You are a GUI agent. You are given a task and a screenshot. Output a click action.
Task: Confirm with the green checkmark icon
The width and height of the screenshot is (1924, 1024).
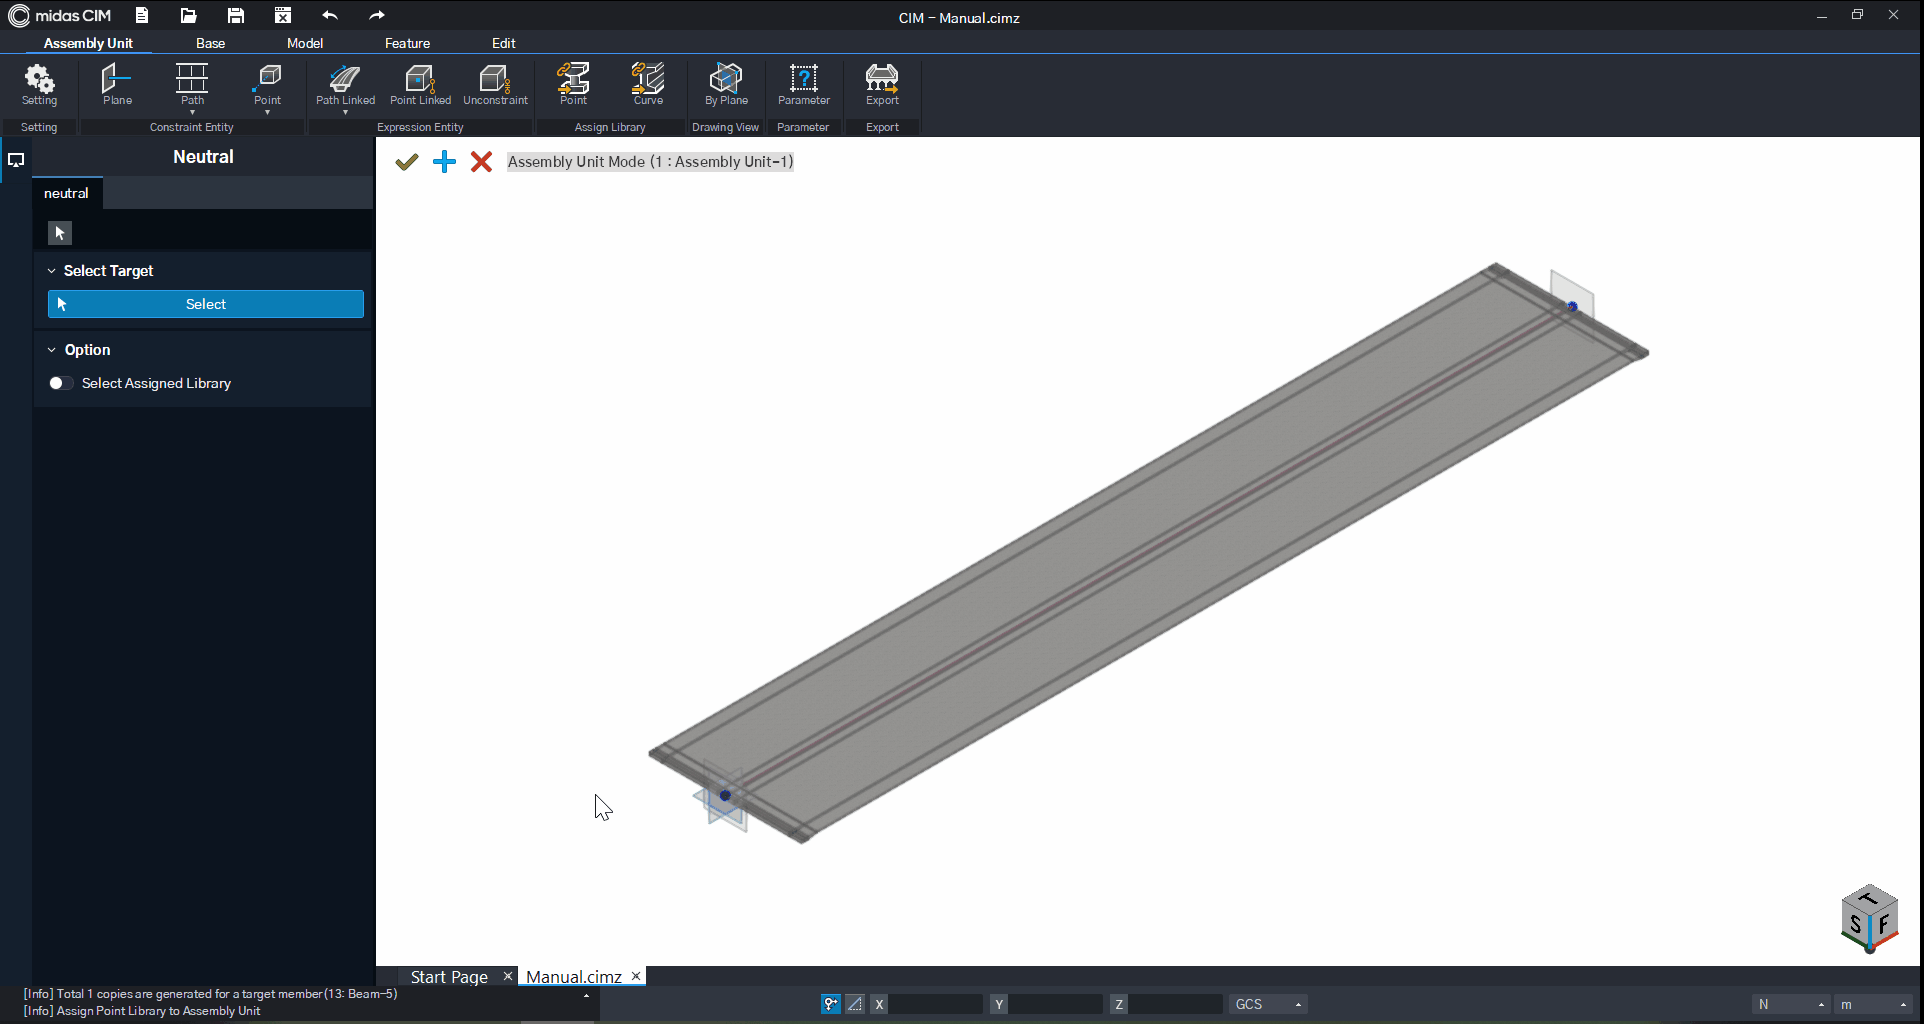pyautogui.click(x=406, y=162)
